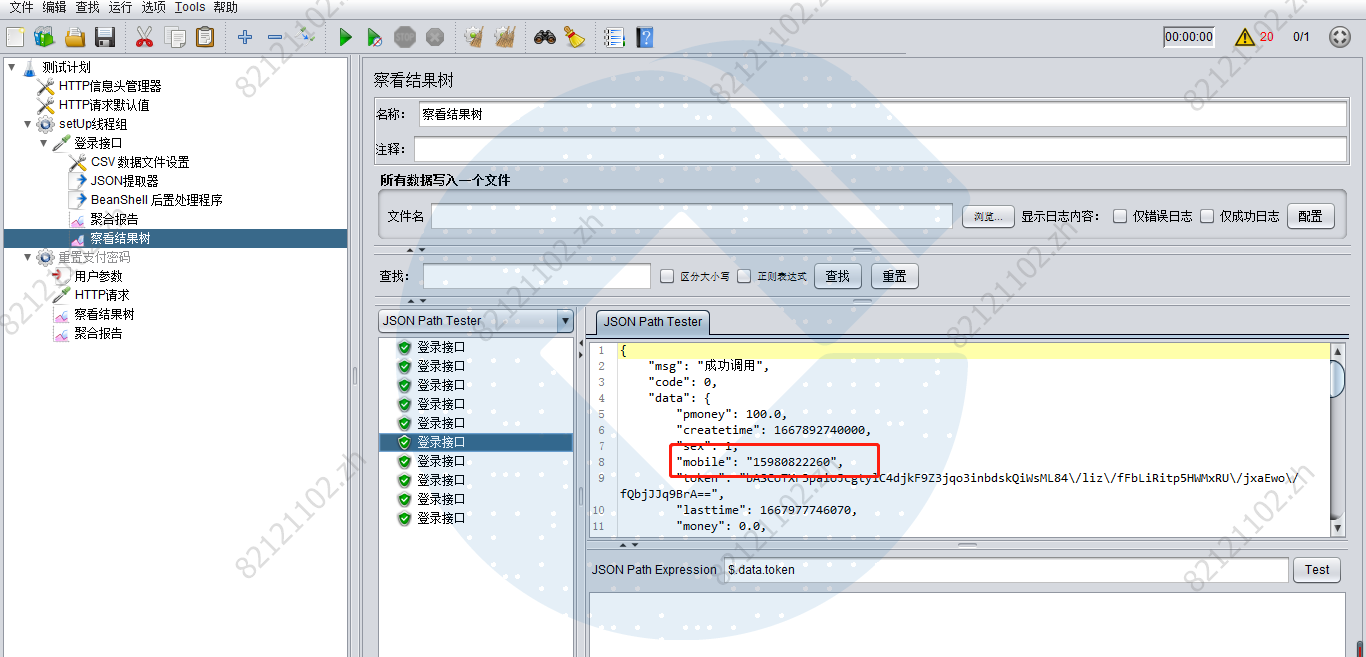Image resolution: width=1366 pixels, height=657 pixels.
Task: Select HTTP请求 tree node
Action: [102, 295]
